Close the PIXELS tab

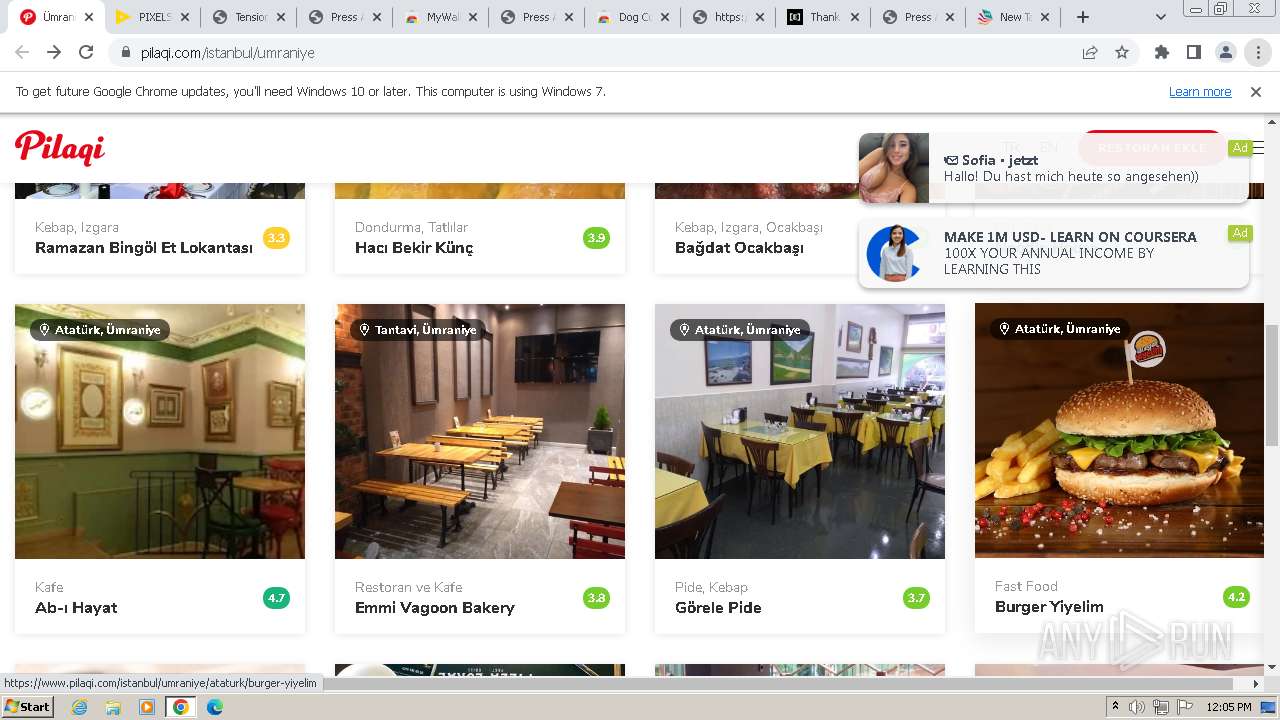click(x=184, y=17)
